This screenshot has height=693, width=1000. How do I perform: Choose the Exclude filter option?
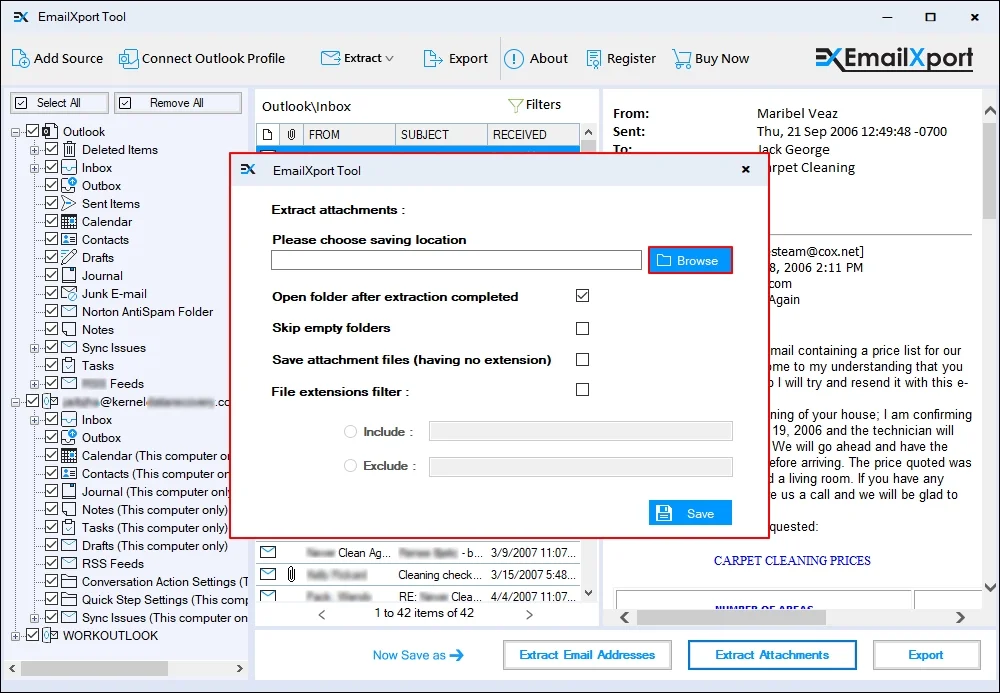point(351,465)
